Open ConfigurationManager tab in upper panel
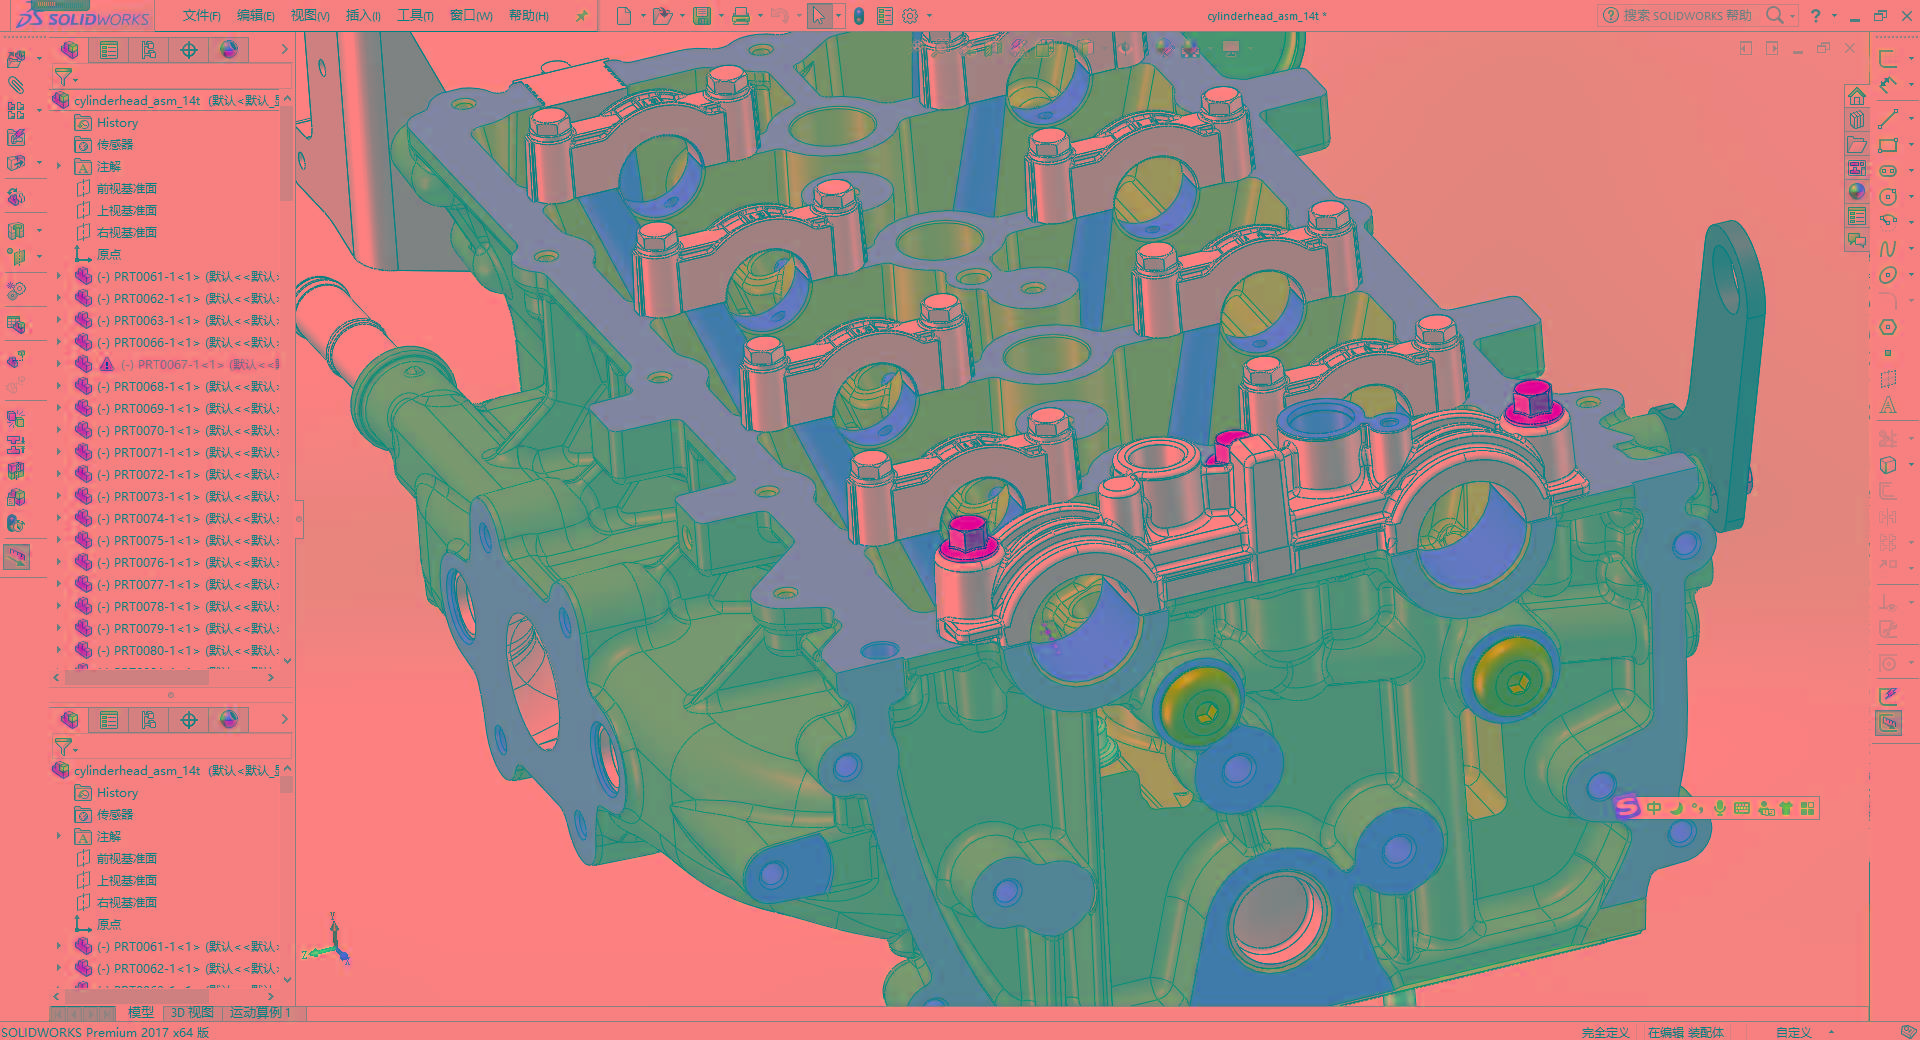Image resolution: width=1920 pixels, height=1040 pixels. point(149,50)
